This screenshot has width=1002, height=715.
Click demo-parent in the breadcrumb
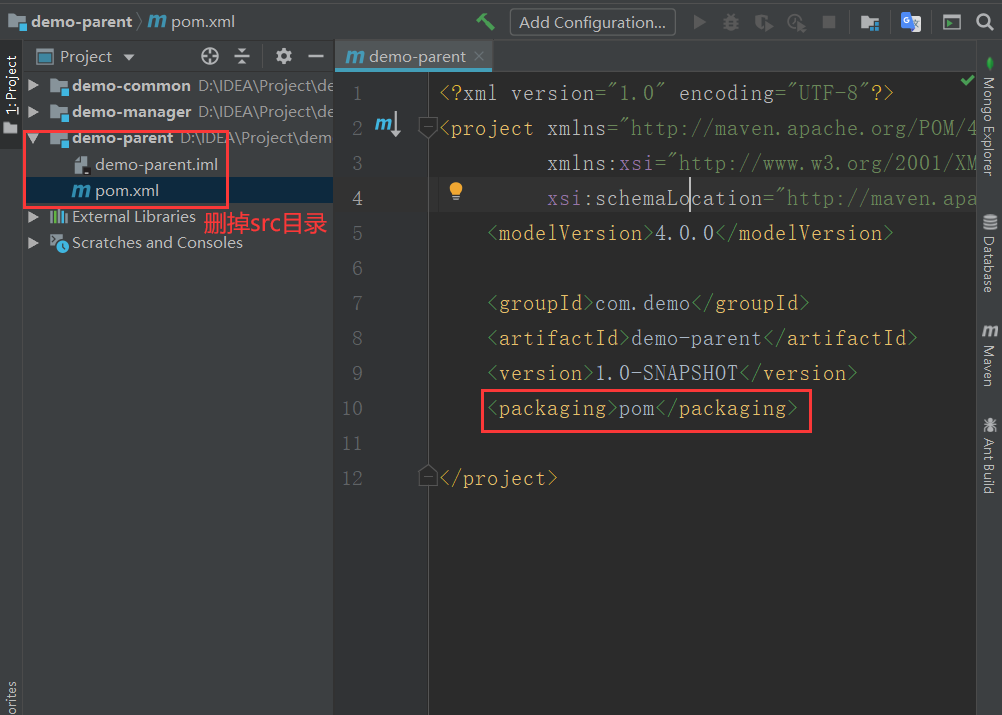click(x=81, y=22)
